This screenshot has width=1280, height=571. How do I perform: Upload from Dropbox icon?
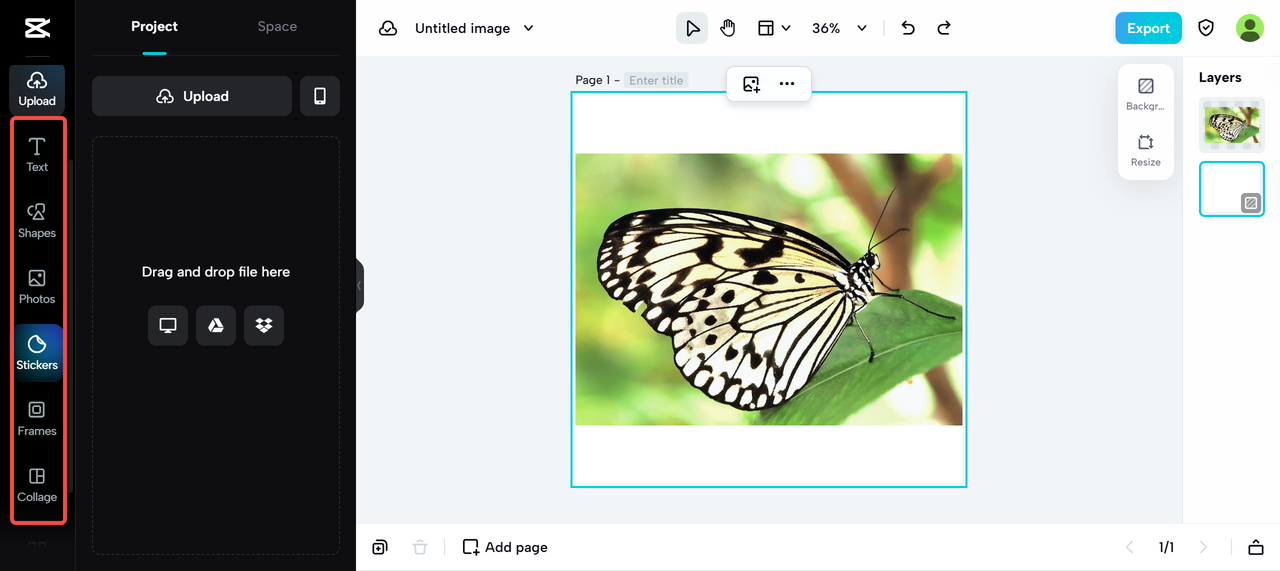coord(264,326)
